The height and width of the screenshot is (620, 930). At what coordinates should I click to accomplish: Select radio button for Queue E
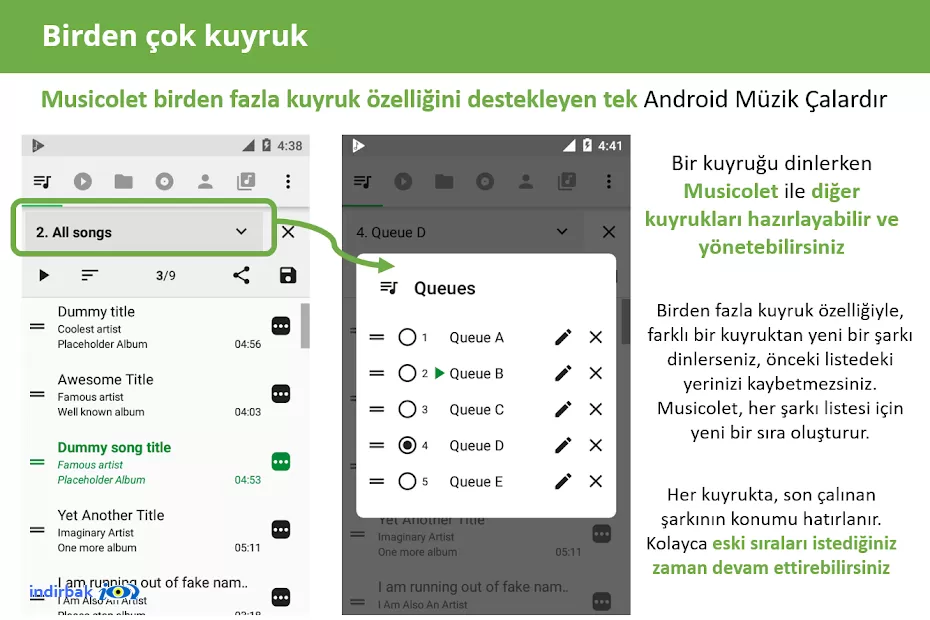tap(407, 481)
